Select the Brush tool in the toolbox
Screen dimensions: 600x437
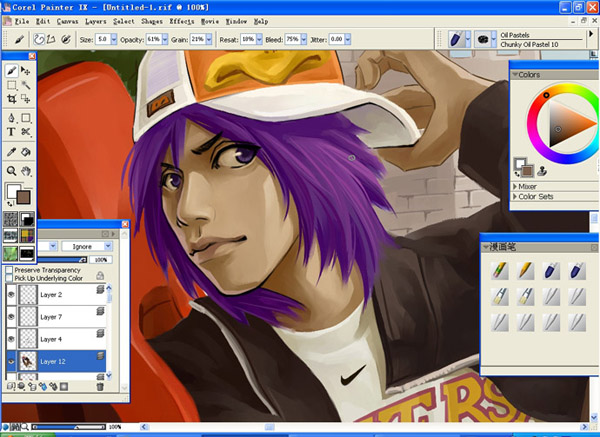tap(11, 71)
